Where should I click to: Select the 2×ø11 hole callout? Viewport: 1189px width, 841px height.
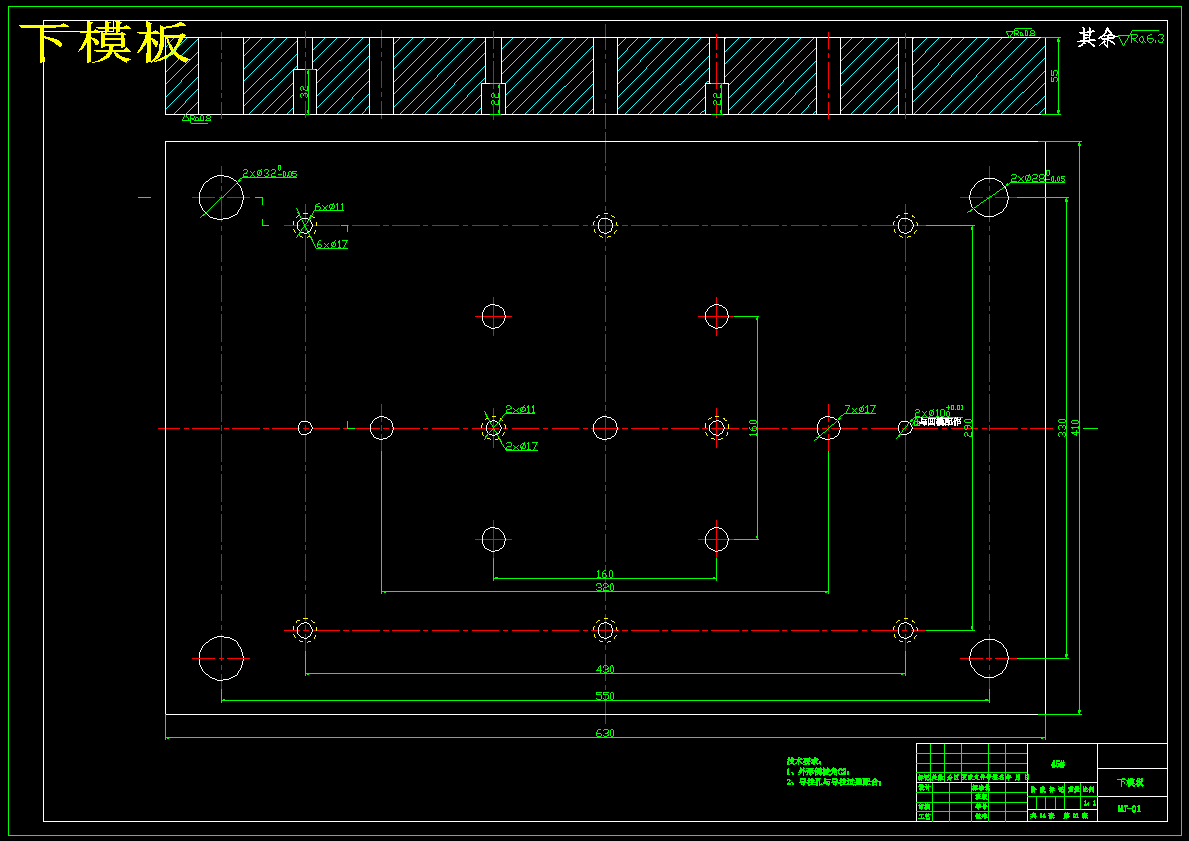pos(520,409)
